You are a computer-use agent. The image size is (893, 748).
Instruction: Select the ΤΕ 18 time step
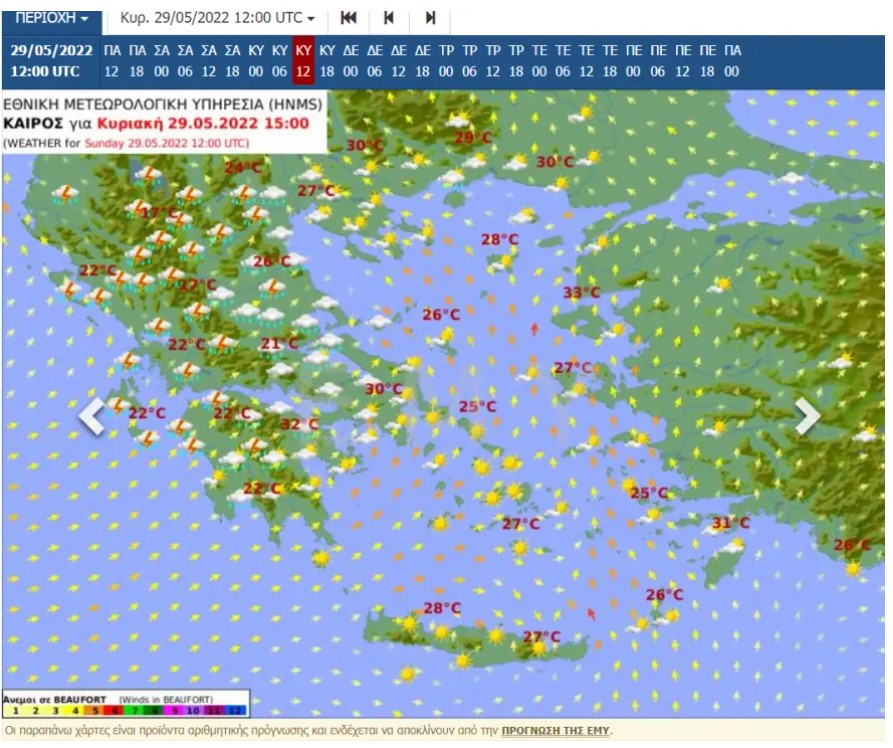pyautogui.click(x=610, y=61)
